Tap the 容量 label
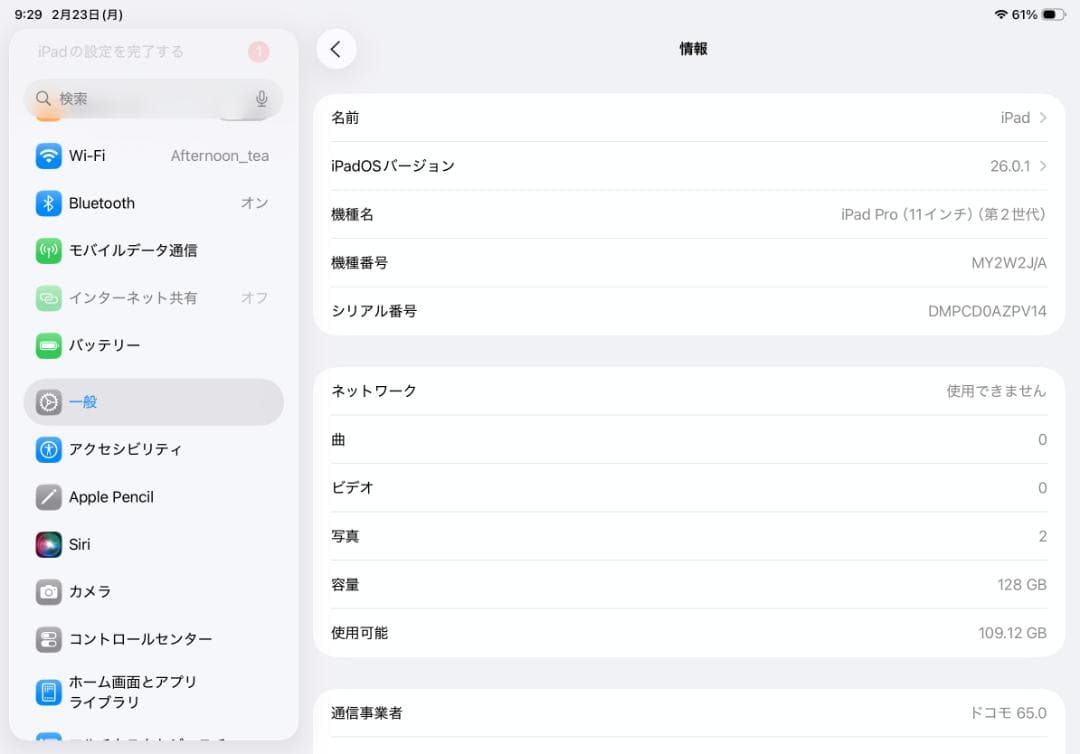The height and width of the screenshot is (754, 1080). [345, 585]
